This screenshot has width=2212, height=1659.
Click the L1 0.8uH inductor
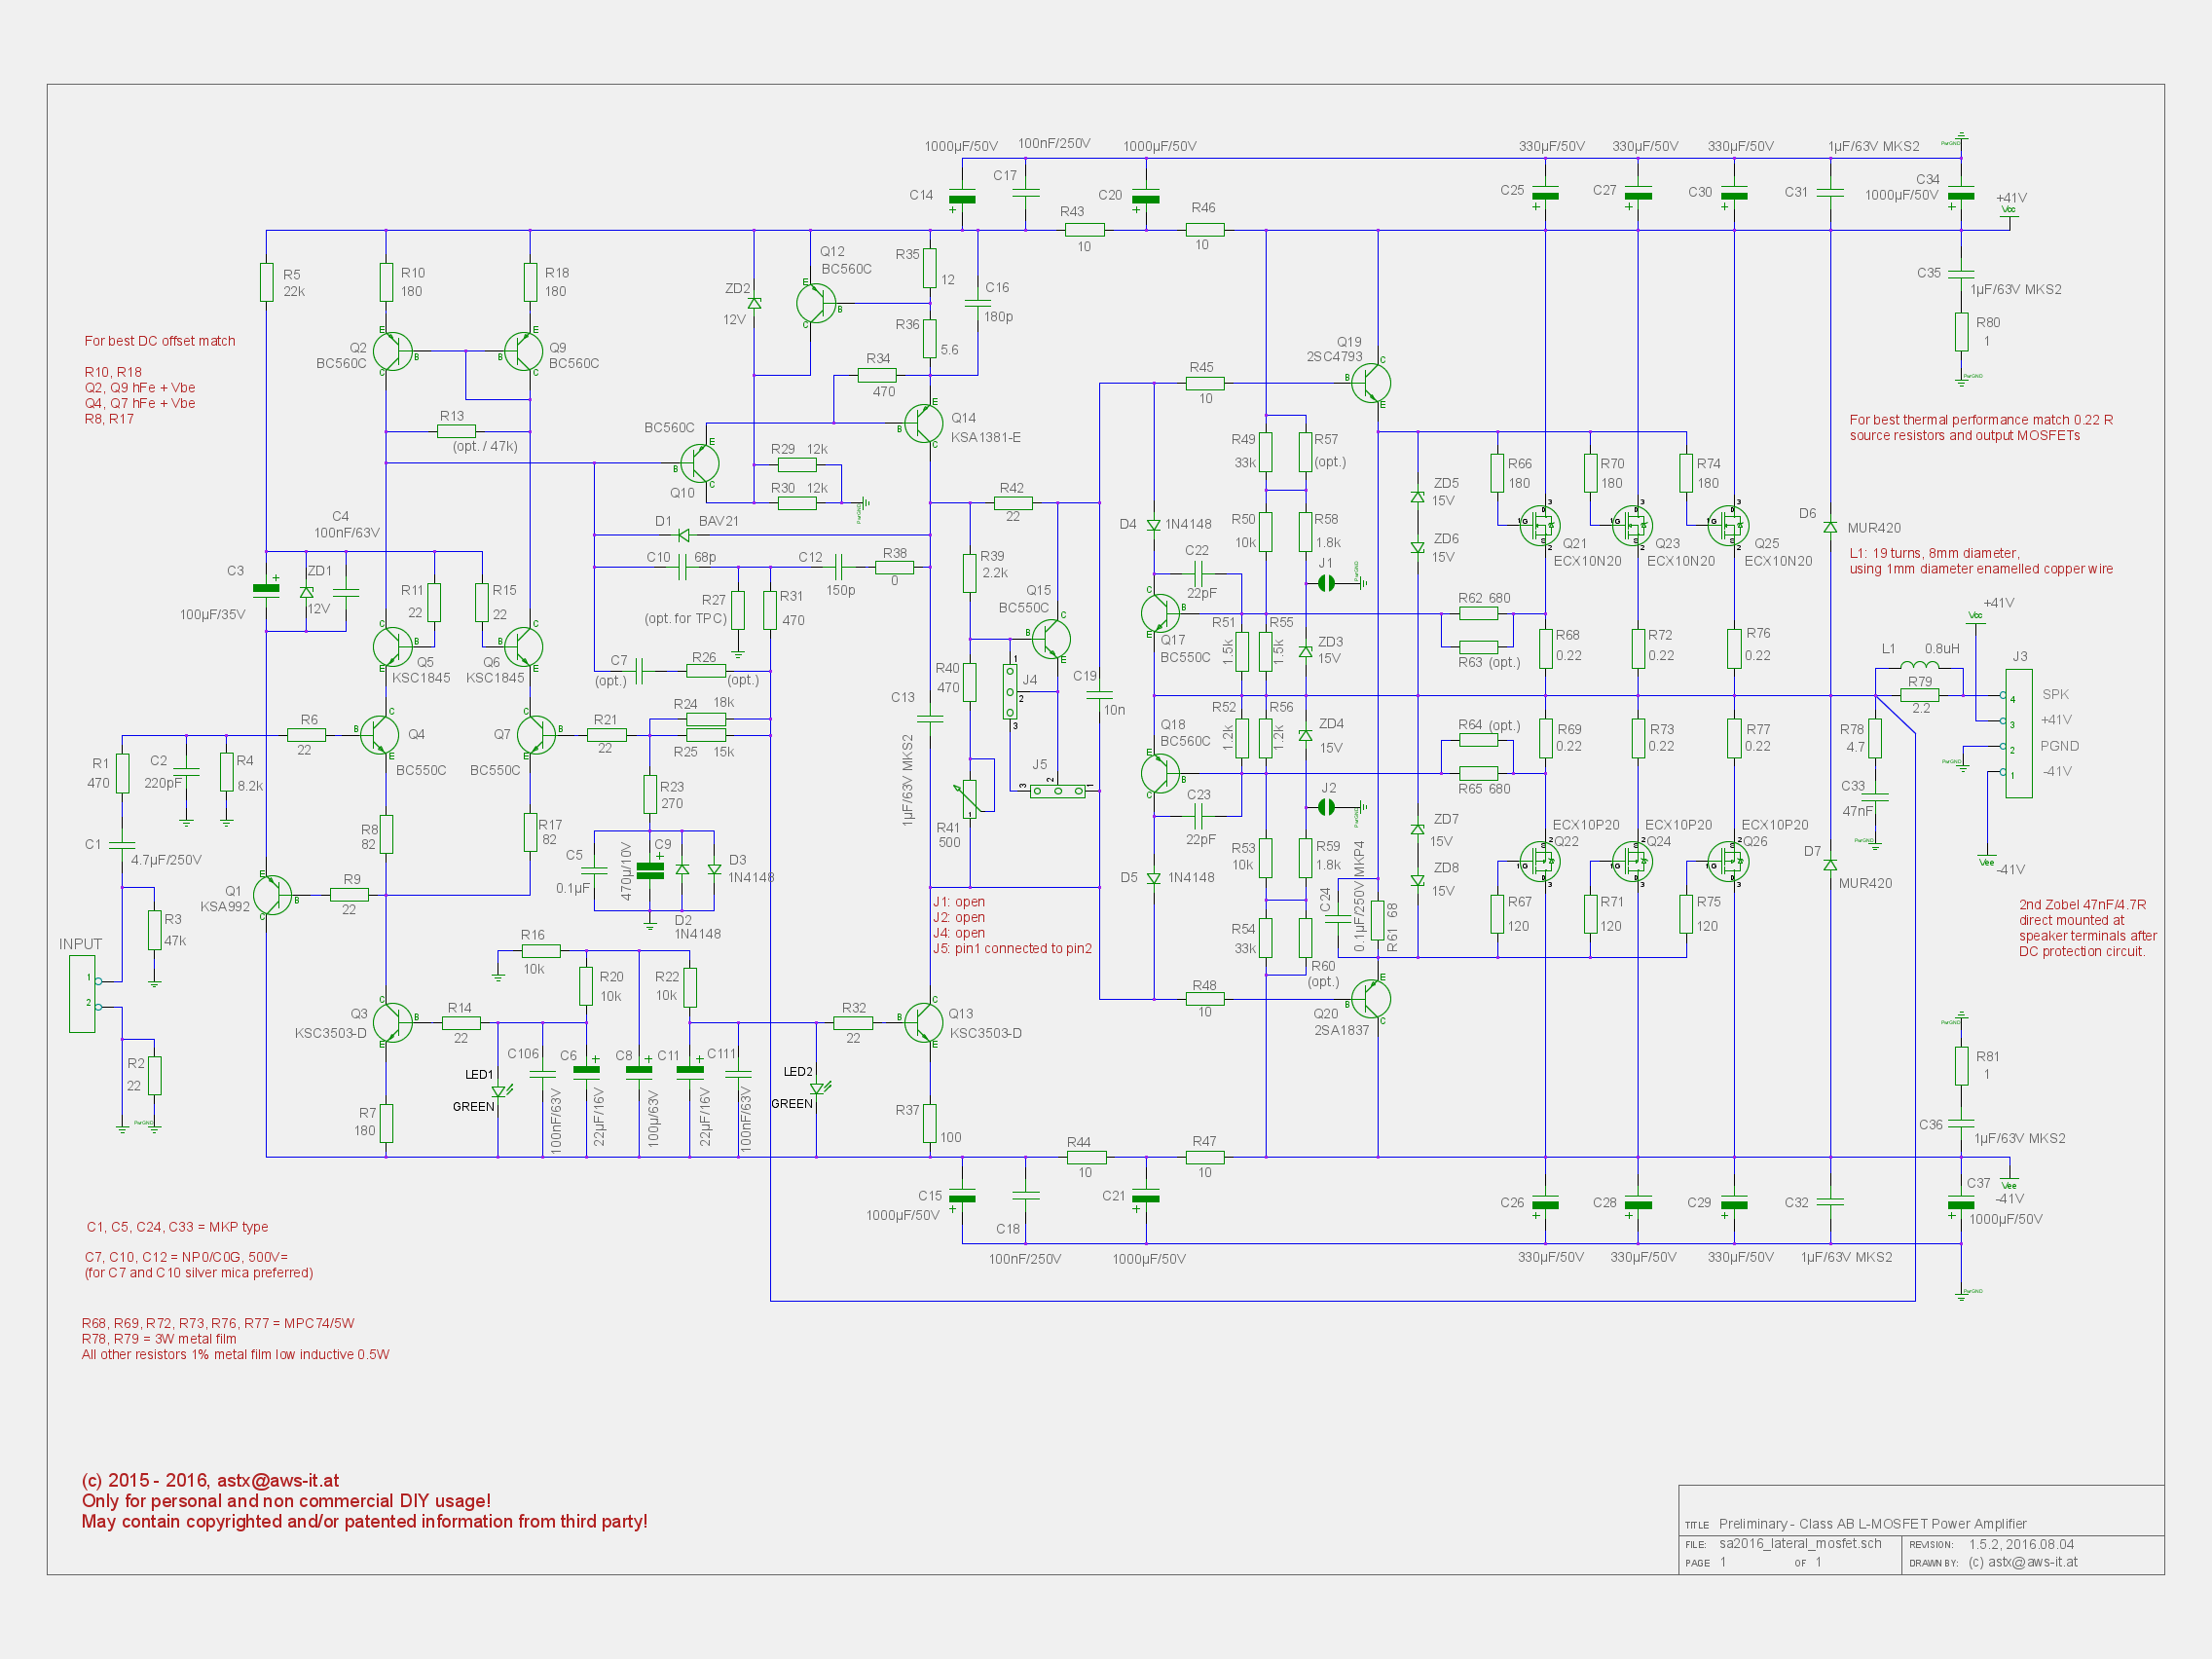pyautogui.click(x=1919, y=666)
